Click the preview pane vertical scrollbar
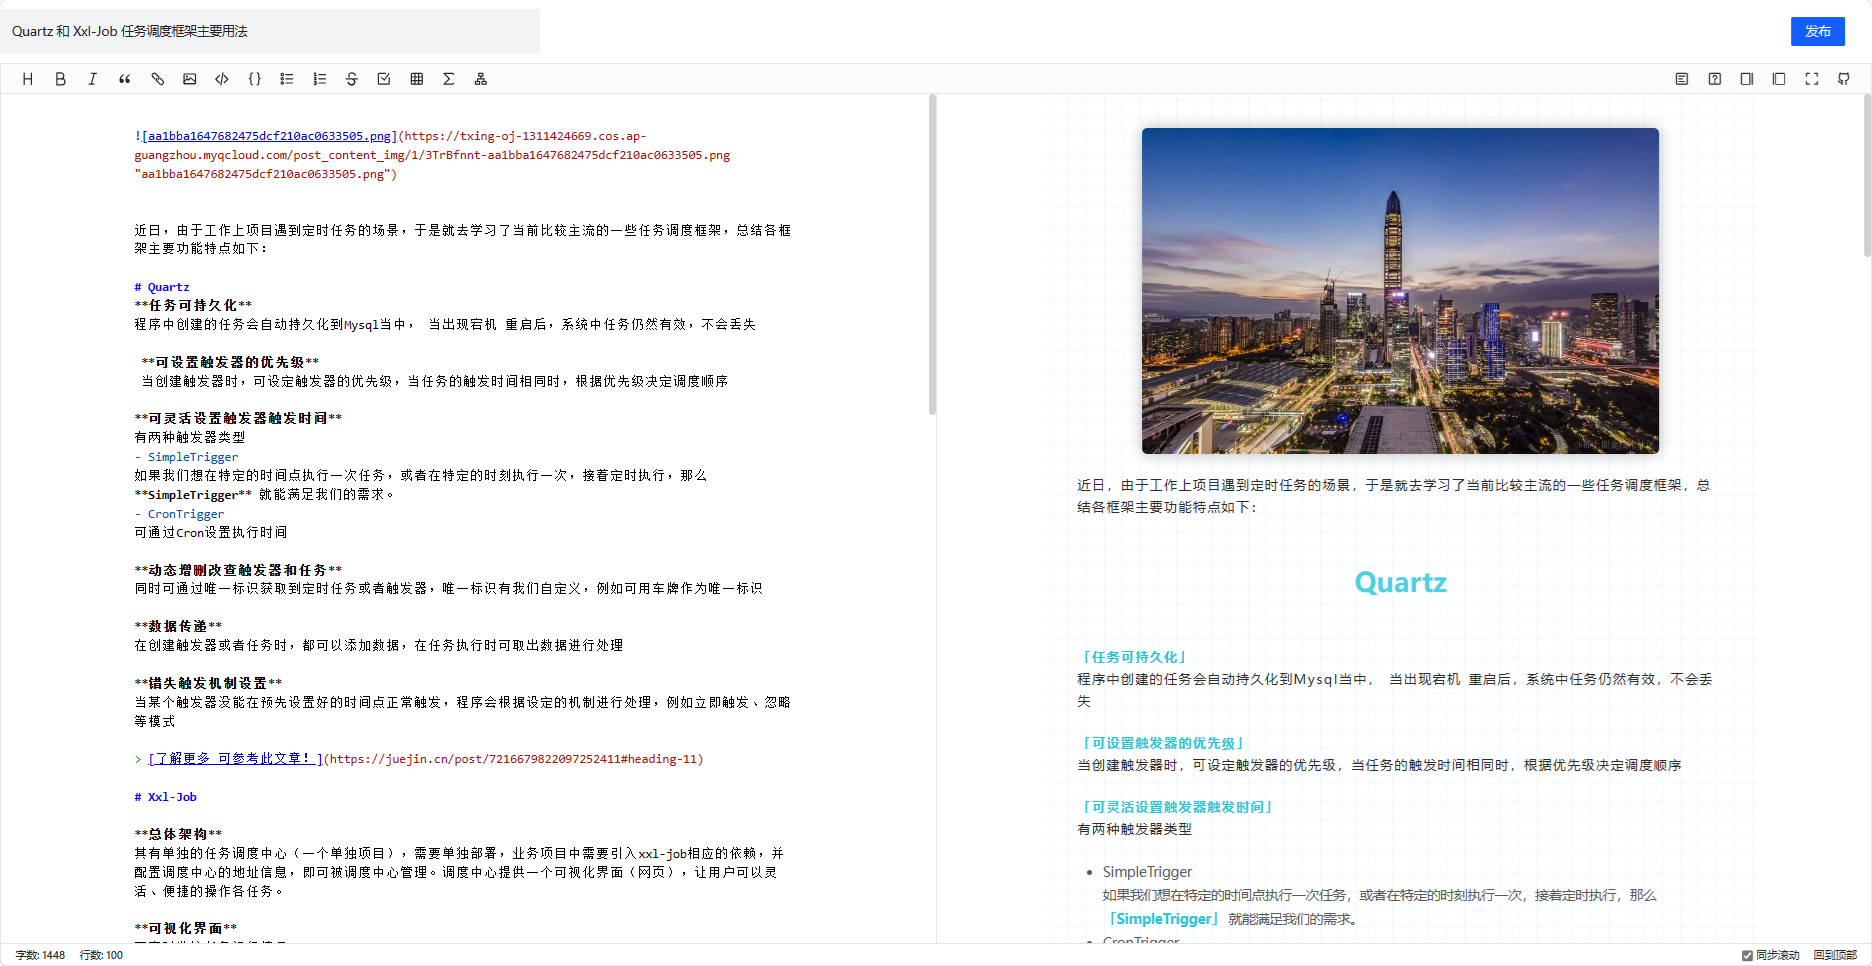This screenshot has width=1872, height=966. coord(1866,176)
